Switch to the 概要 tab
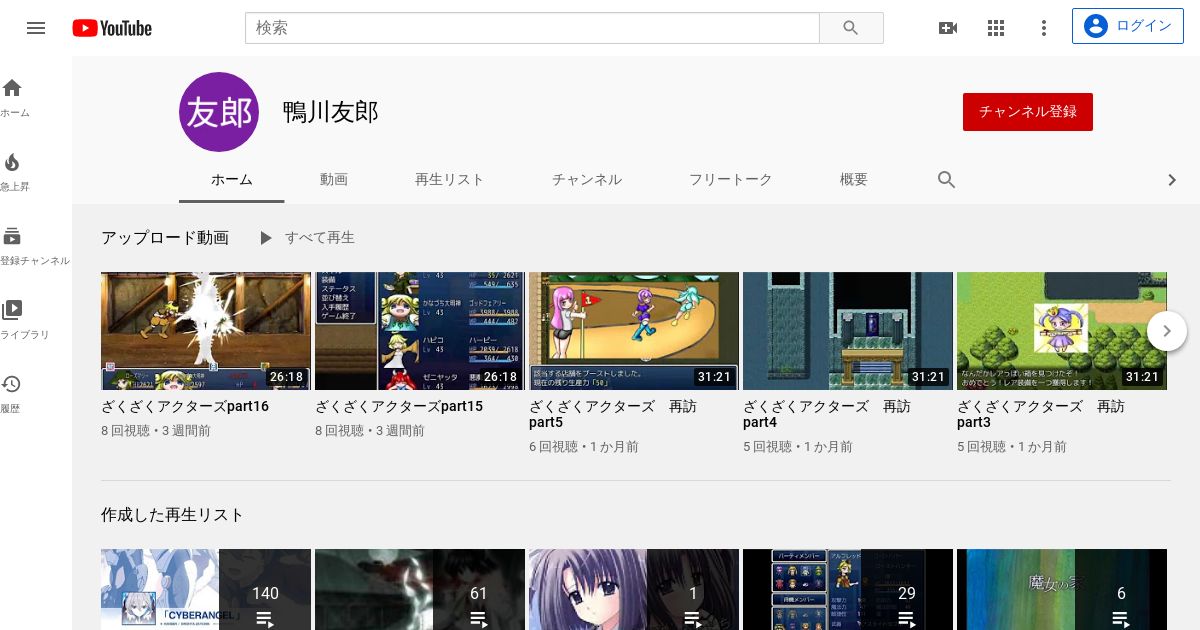 coord(854,180)
